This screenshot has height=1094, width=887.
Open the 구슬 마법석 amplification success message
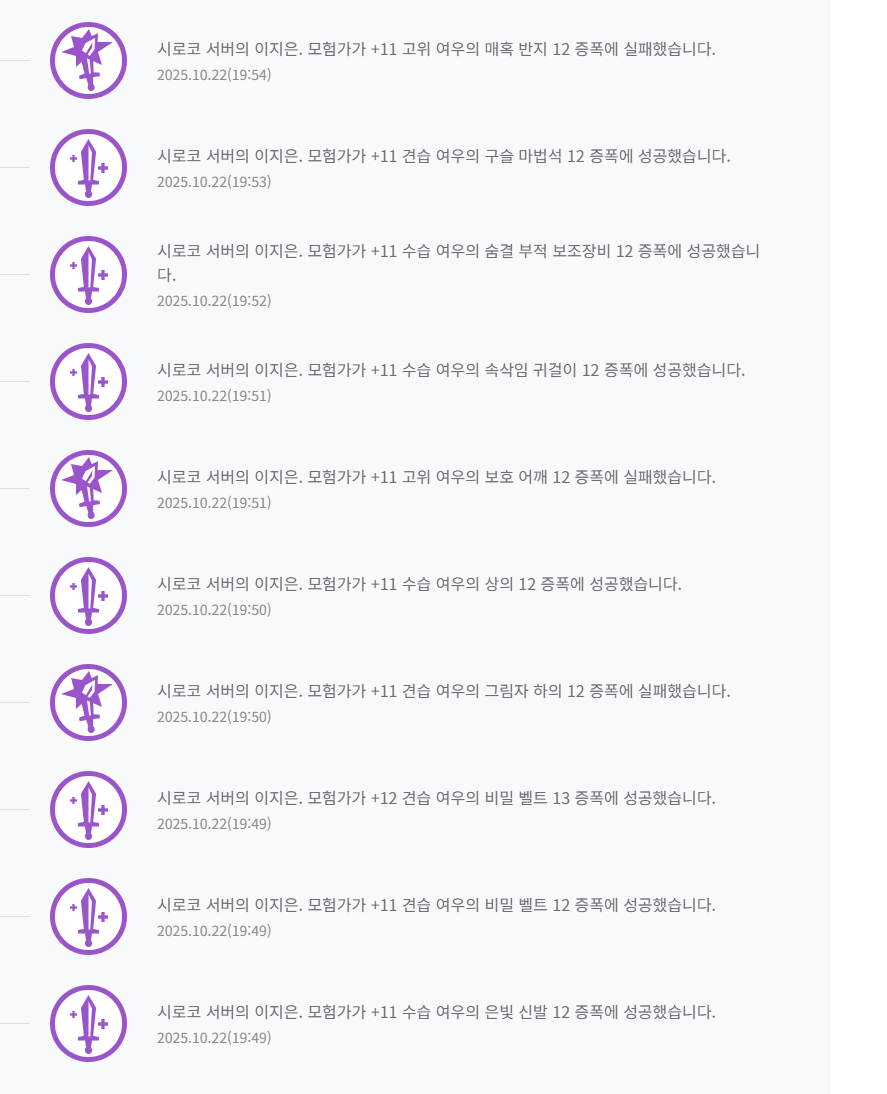point(443,156)
